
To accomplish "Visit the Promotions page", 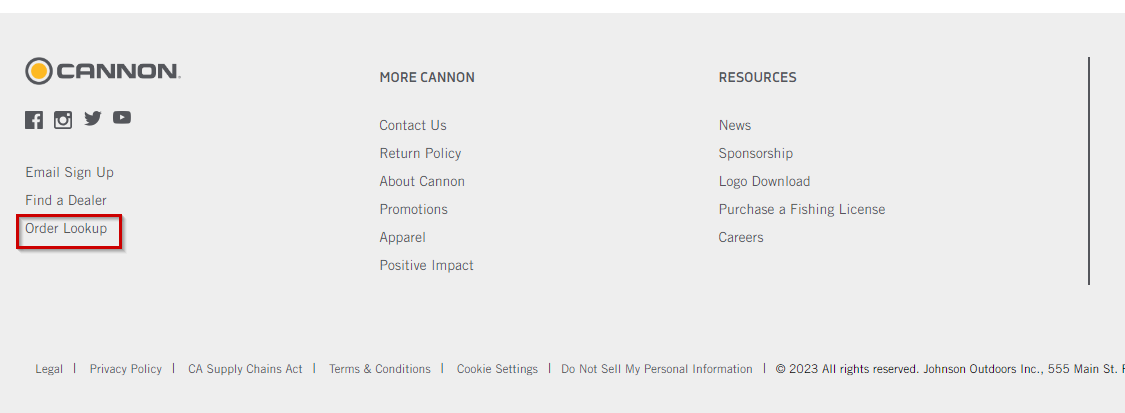I will [413, 209].
